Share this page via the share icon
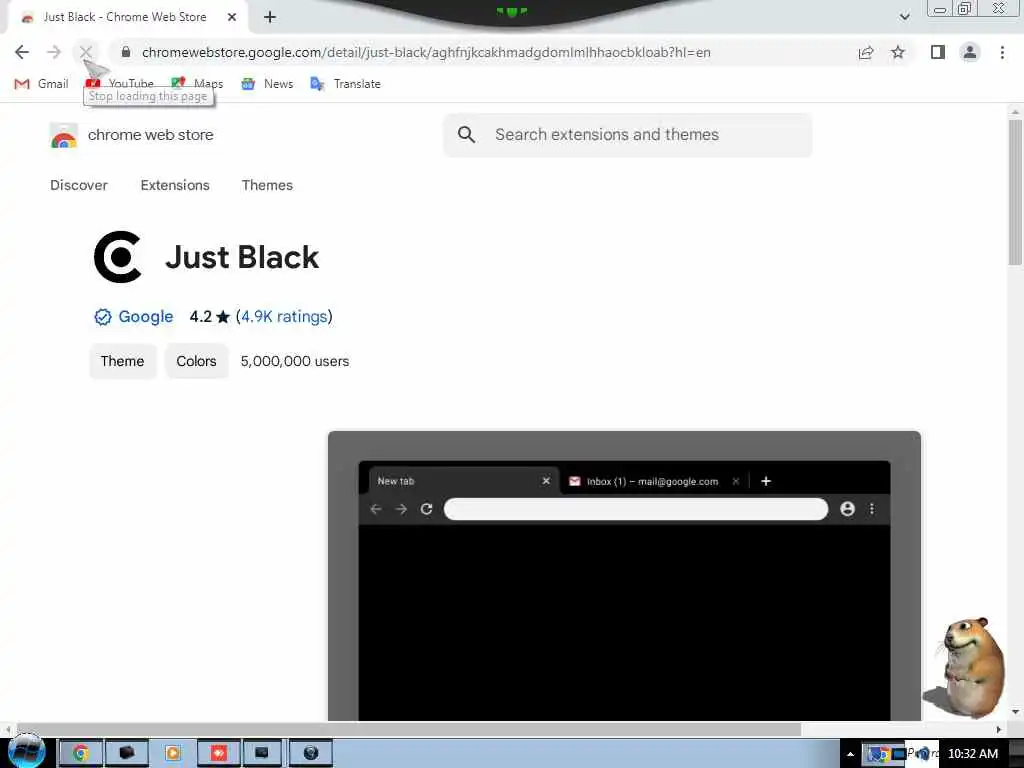The height and width of the screenshot is (768, 1024). [866, 53]
